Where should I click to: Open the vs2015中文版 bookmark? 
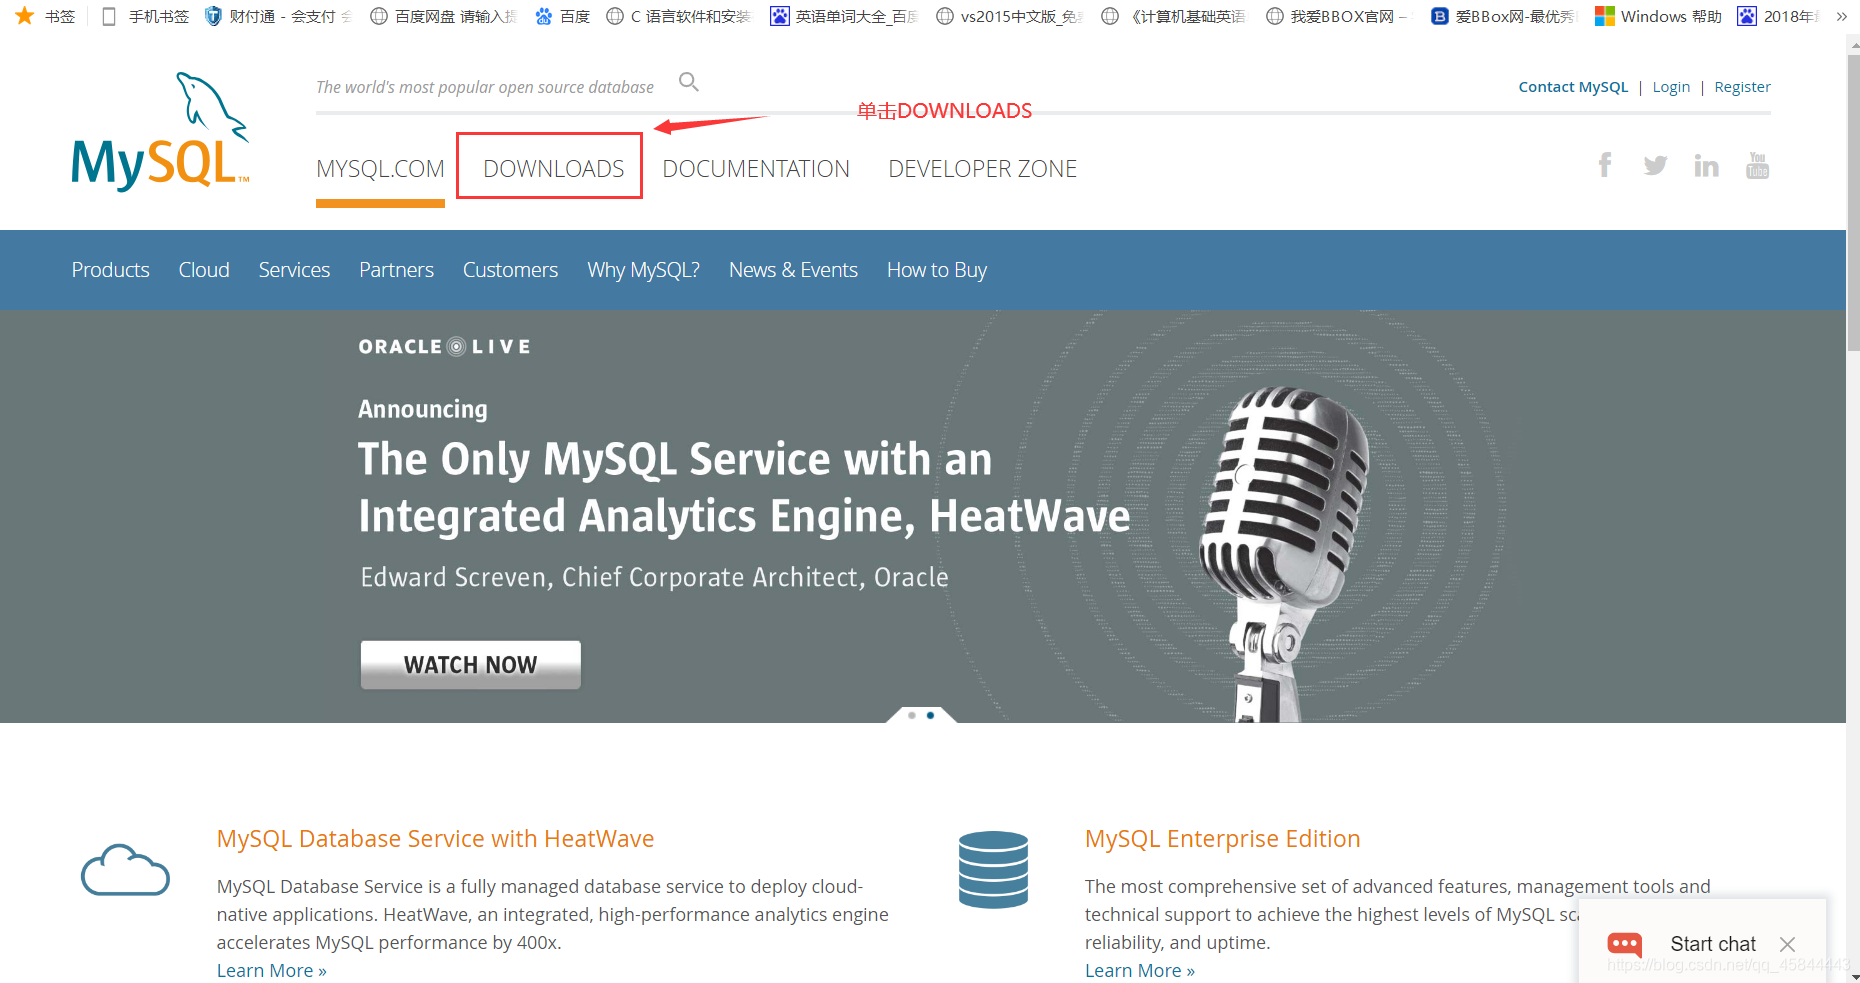click(x=1010, y=16)
